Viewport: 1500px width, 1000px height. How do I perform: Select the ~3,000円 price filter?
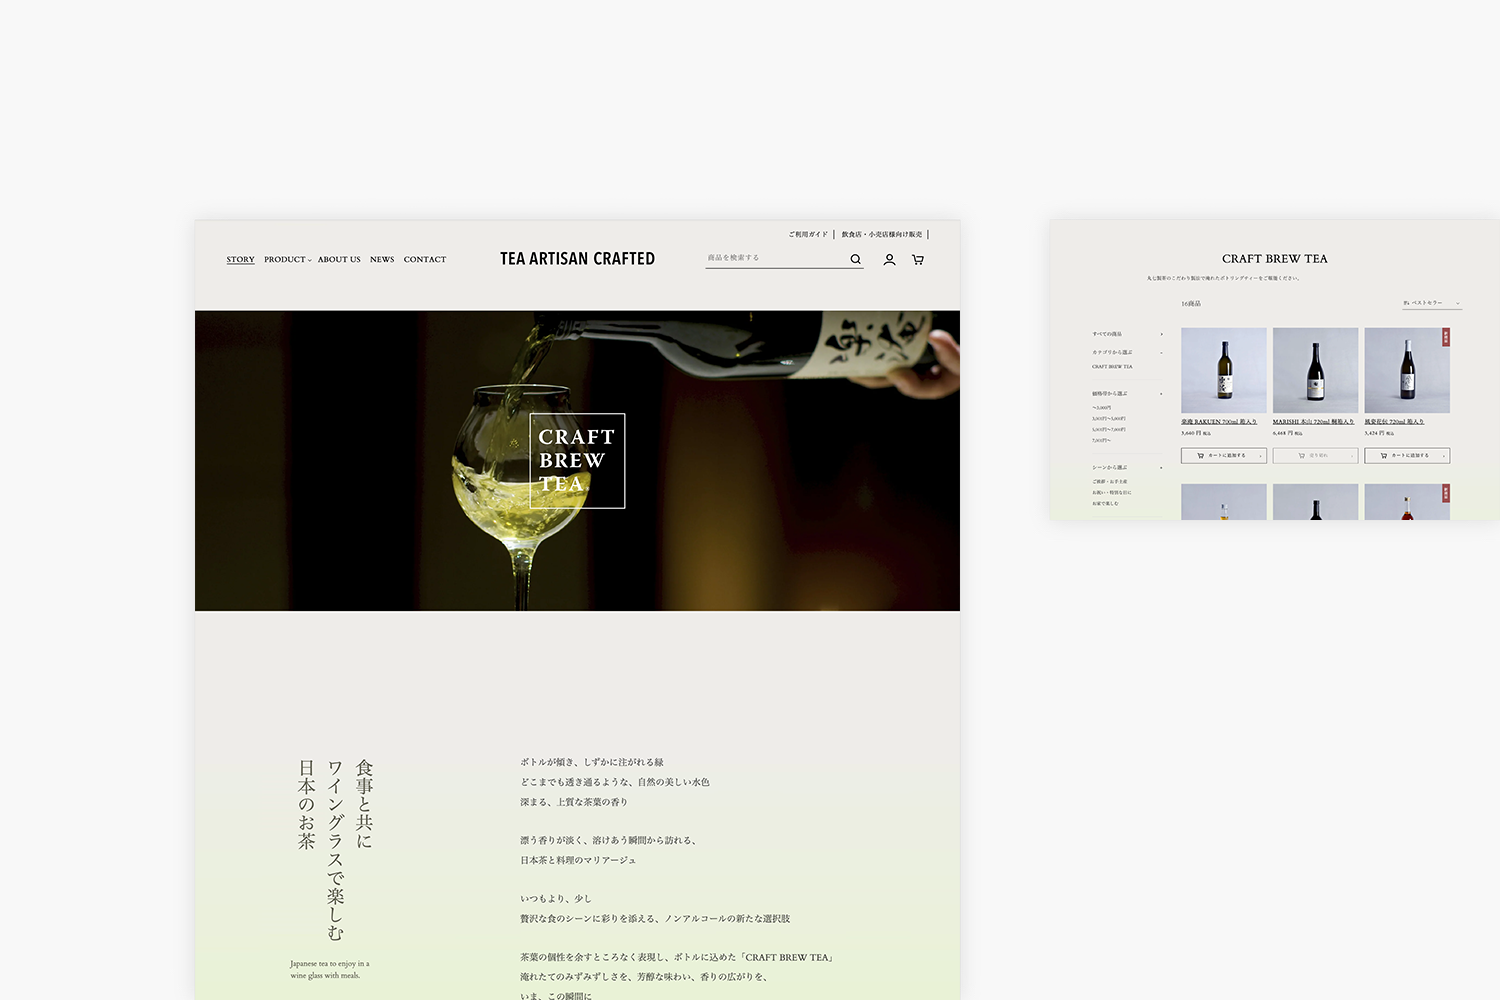pyautogui.click(x=1102, y=407)
